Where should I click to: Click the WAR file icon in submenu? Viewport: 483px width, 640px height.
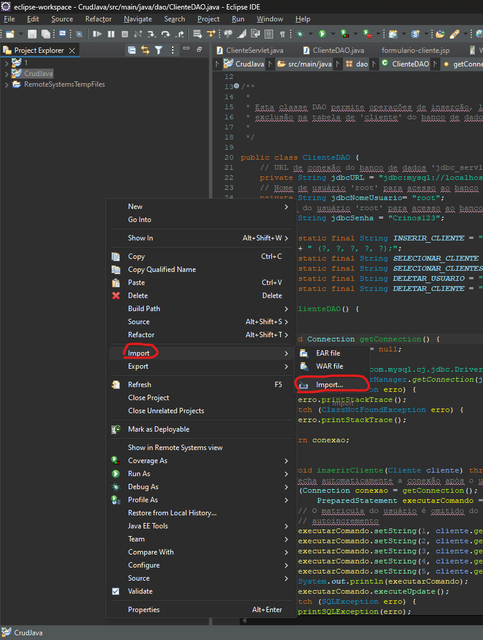304,366
